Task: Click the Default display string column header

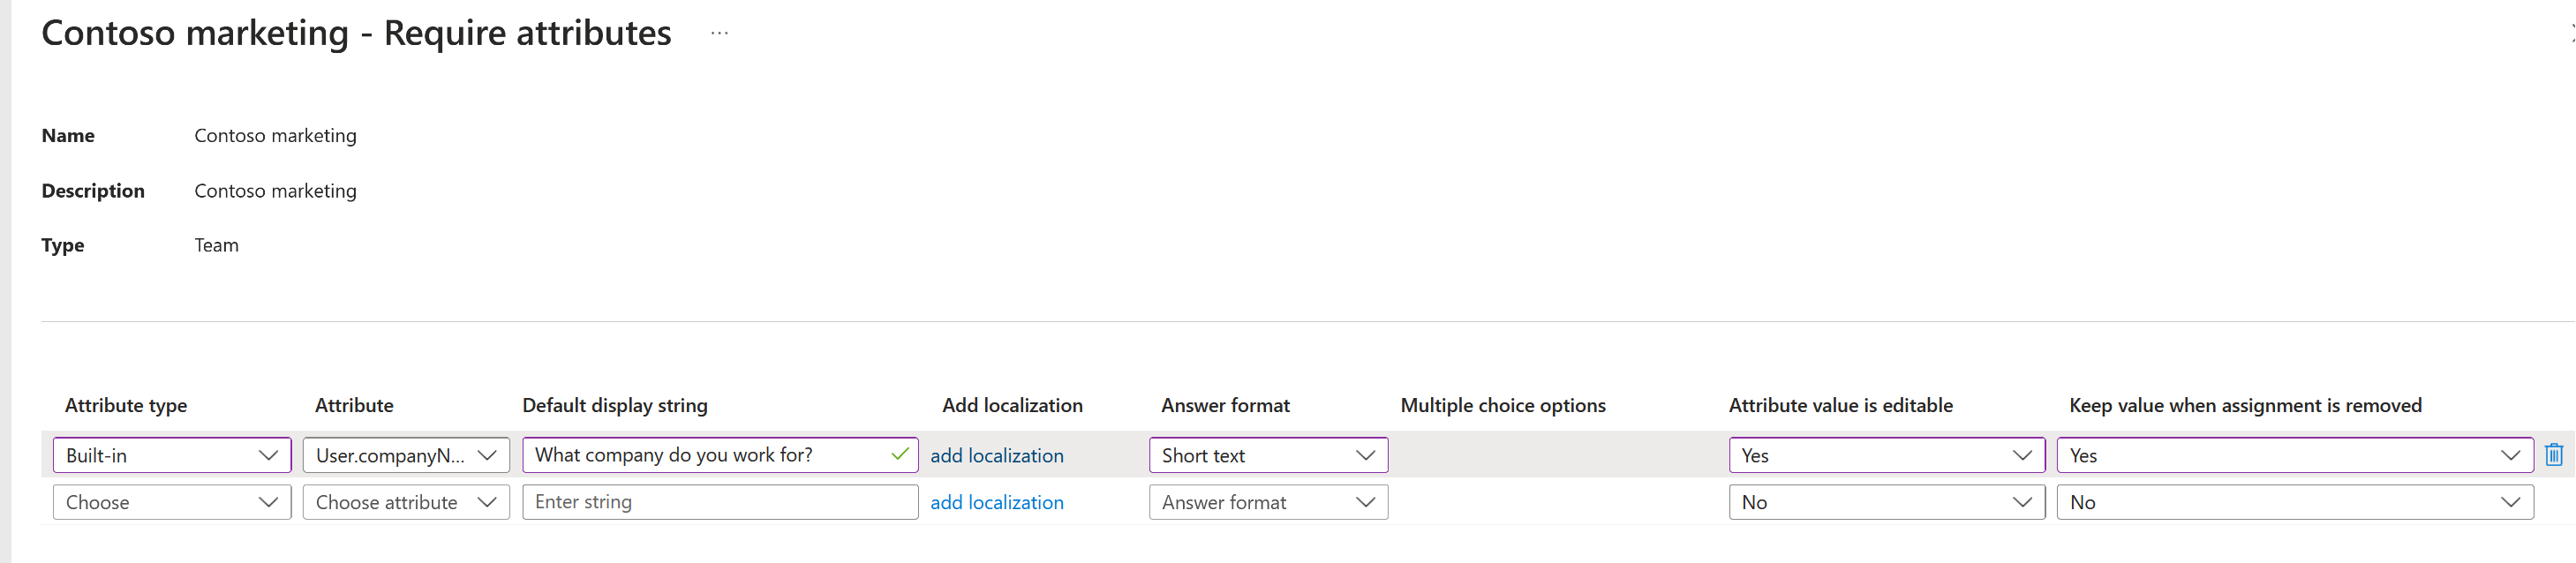Action: [x=614, y=405]
